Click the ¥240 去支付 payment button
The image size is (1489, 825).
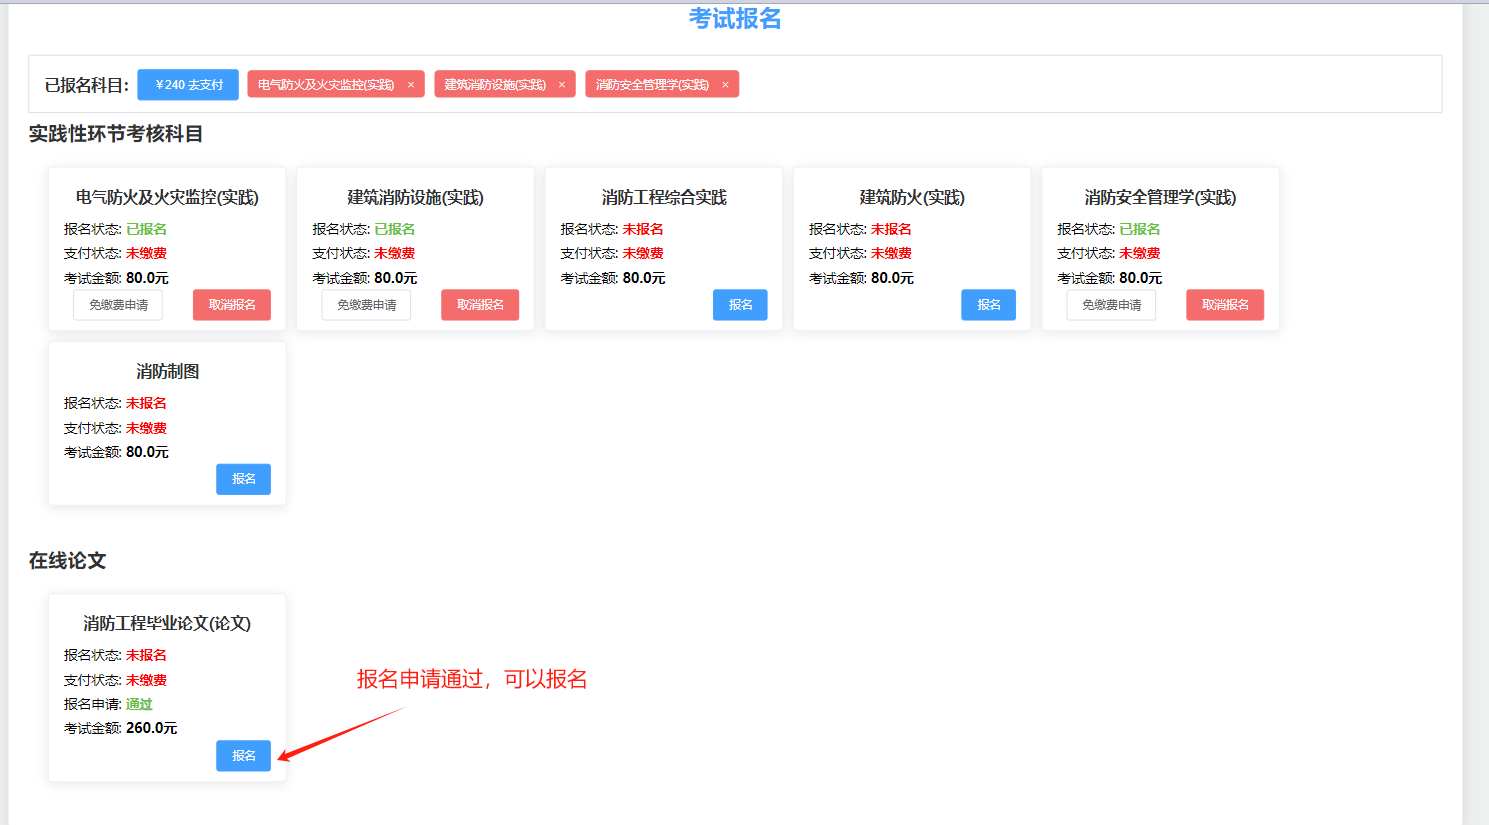(x=188, y=85)
